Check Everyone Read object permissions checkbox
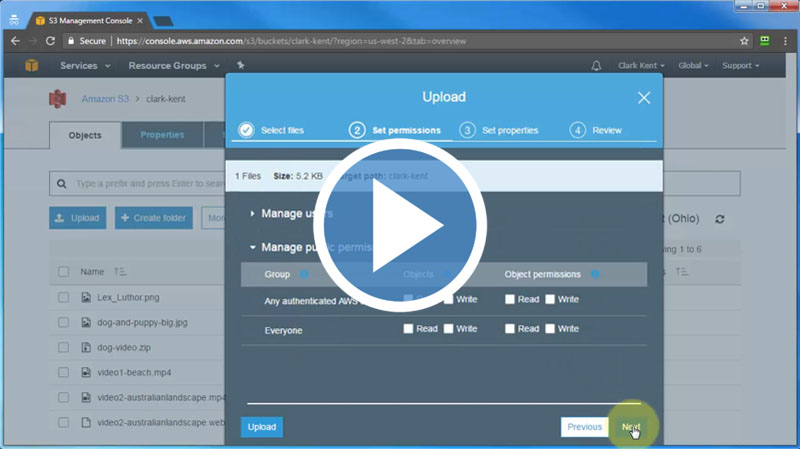The image size is (800, 449). 510,329
